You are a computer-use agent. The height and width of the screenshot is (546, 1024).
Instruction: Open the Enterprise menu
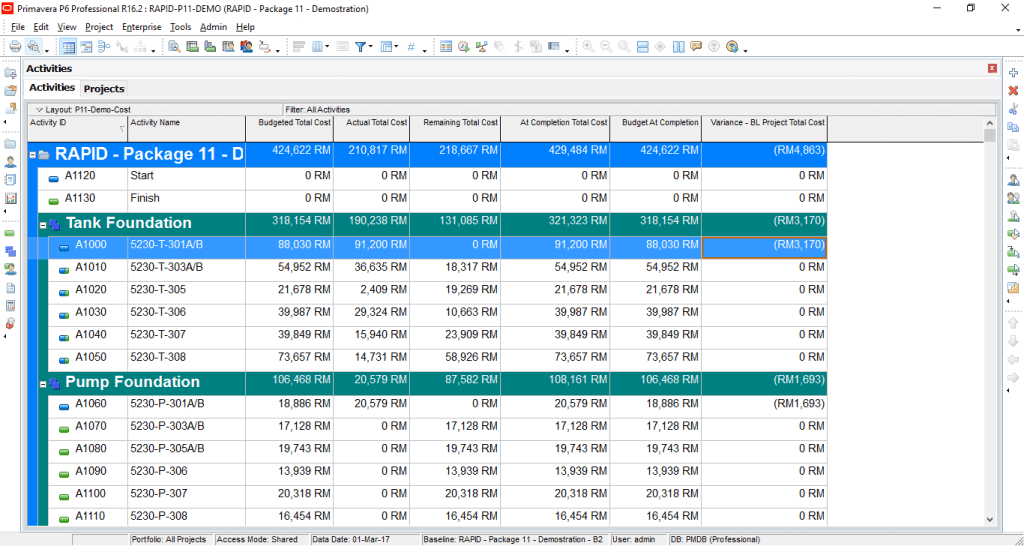coord(141,27)
